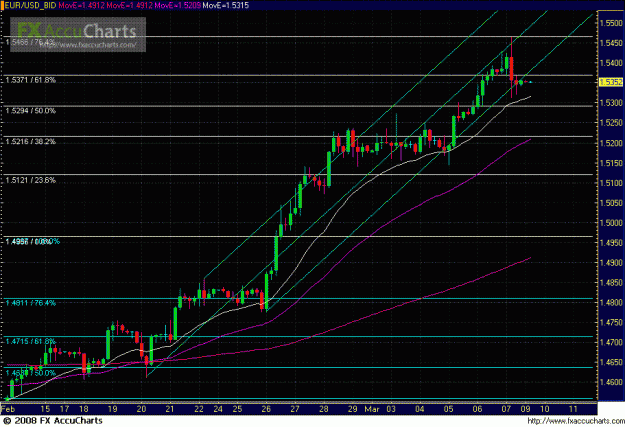This screenshot has width=625, height=427.
Task: Select the yellow 1.5352 current price tag
Action: [611, 82]
